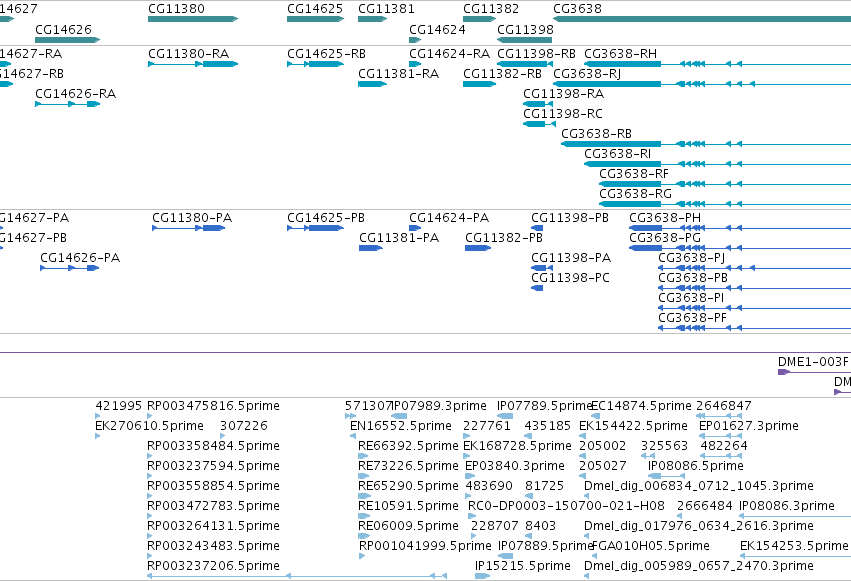Image resolution: width=851 pixels, height=581 pixels.
Task: Select protein CG3638-PF feature
Action: coord(754,328)
